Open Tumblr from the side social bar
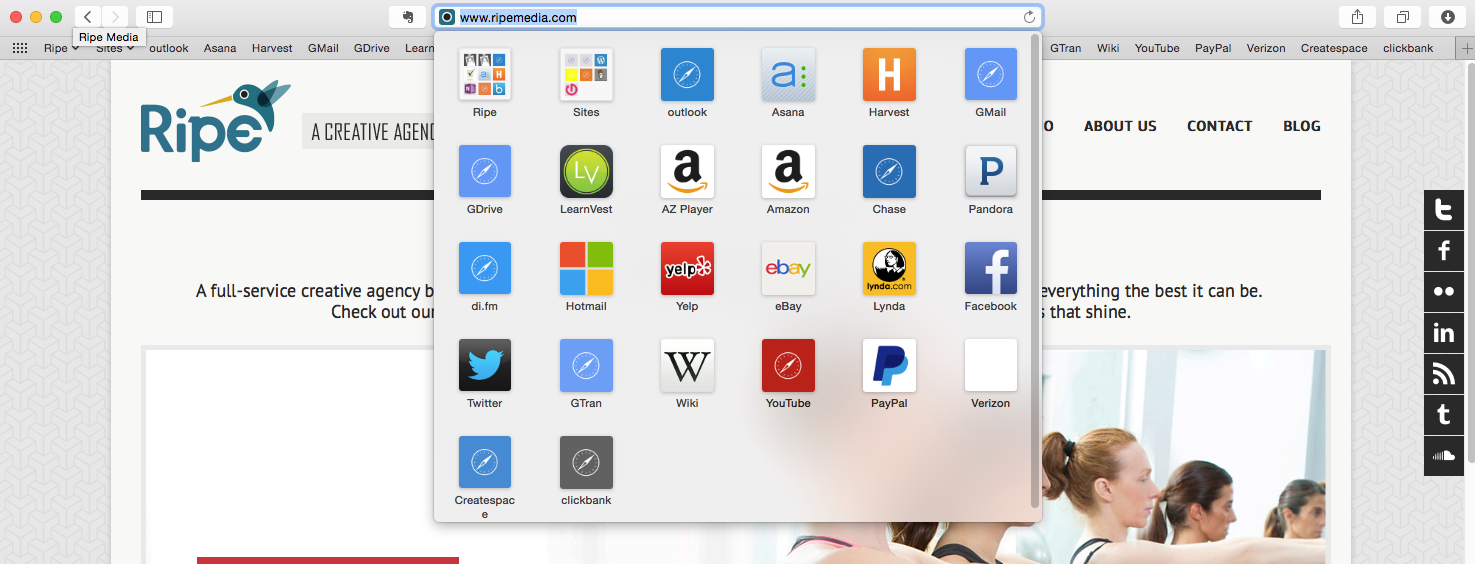The image size is (1475, 564). click(x=1444, y=415)
